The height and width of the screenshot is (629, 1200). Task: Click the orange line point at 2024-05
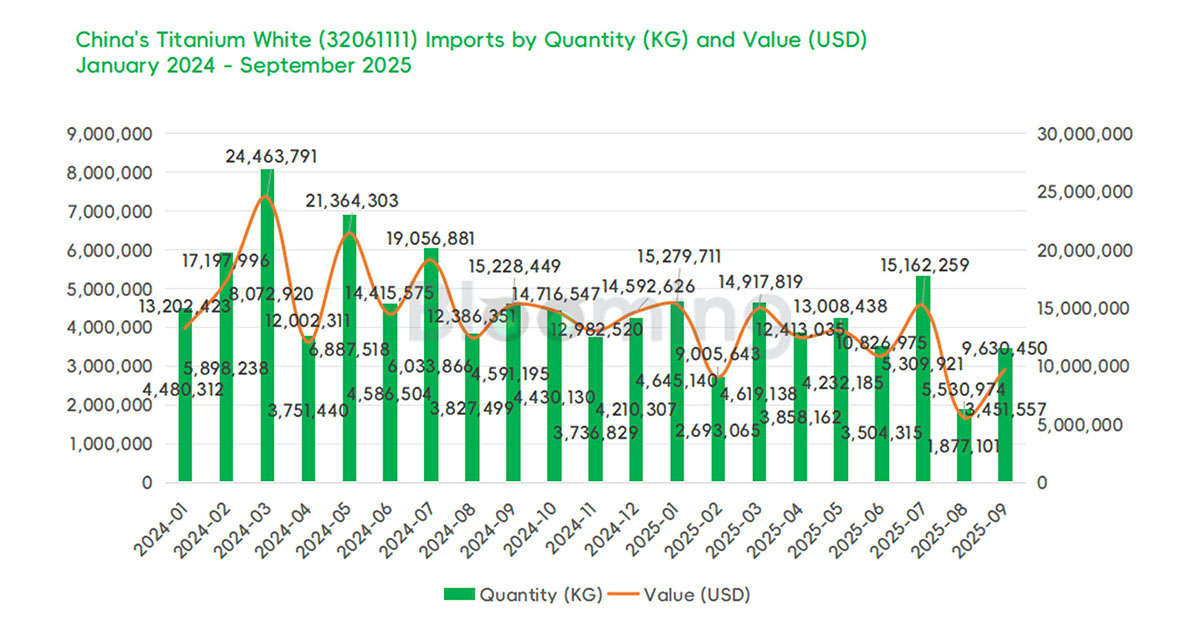[351, 233]
